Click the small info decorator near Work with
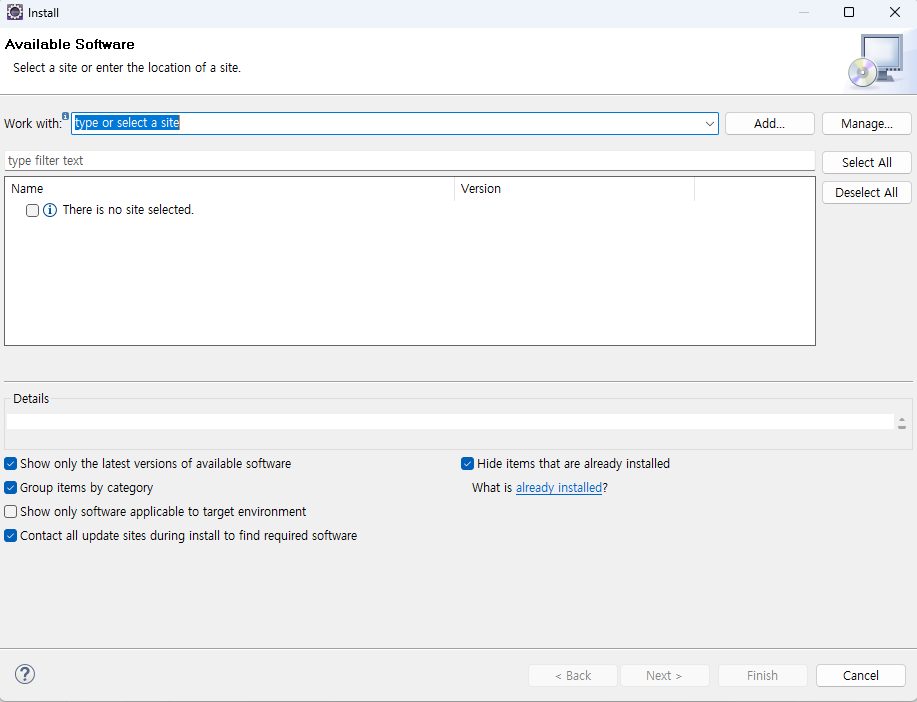The image size is (917, 702). (x=66, y=116)
